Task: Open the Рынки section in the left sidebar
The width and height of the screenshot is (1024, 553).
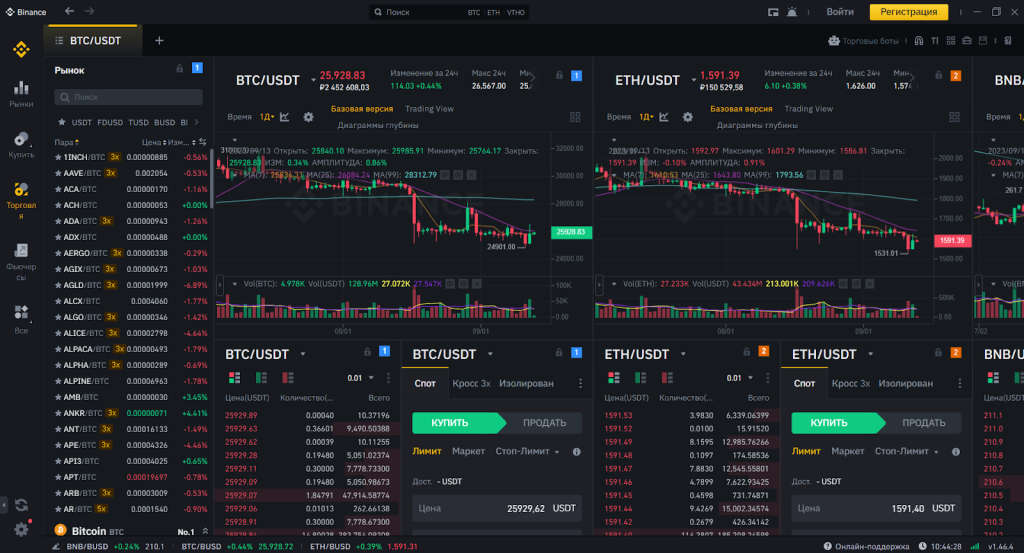Action: tap(21, 94)
